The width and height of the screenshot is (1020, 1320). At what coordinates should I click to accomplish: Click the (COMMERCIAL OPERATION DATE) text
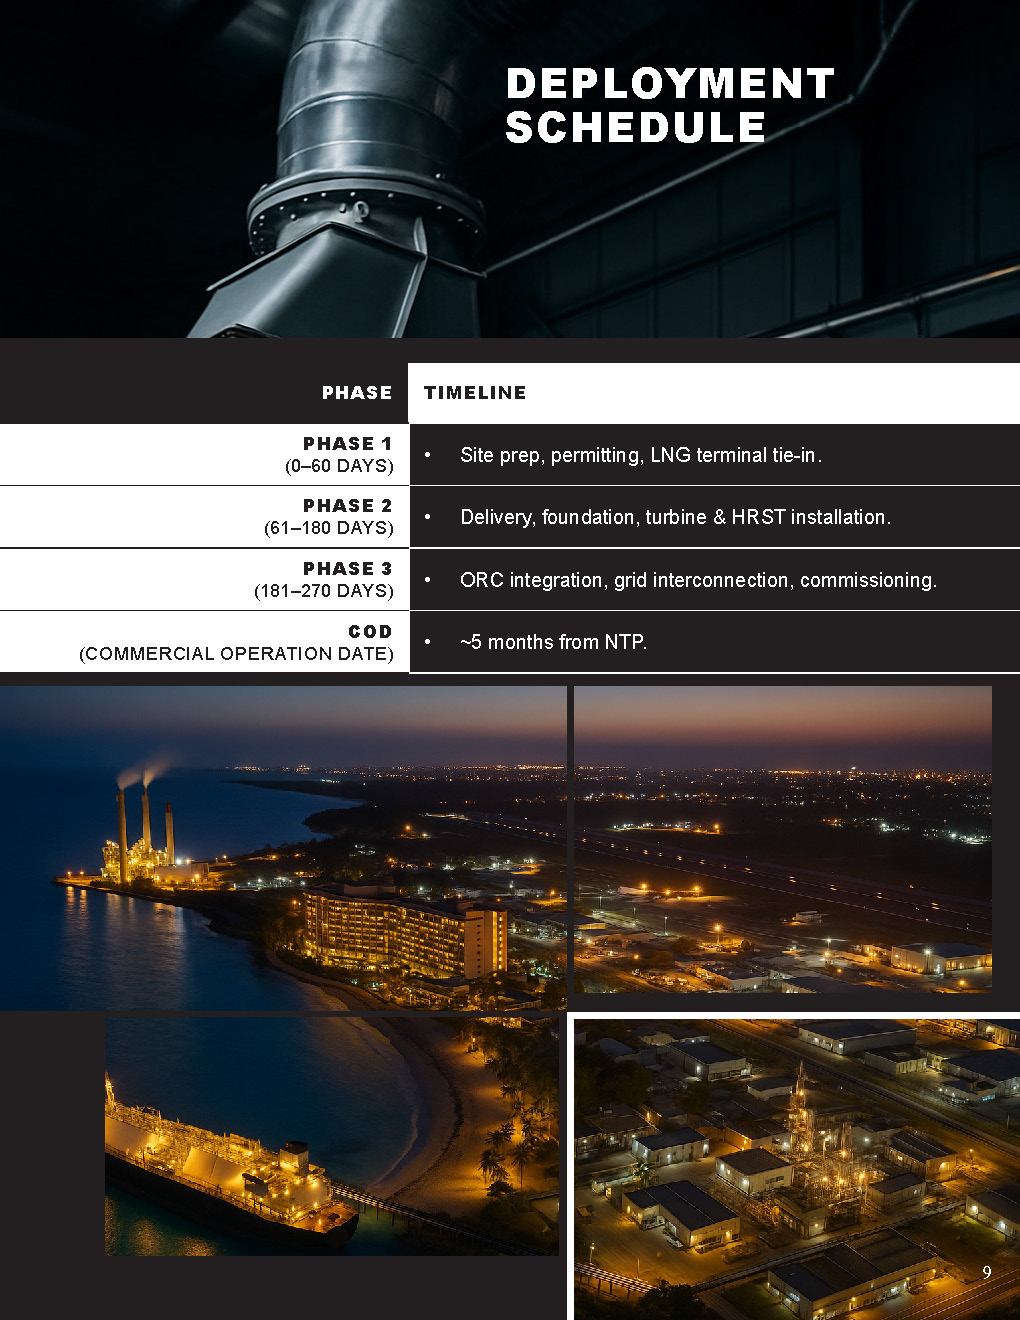[236, 654]
